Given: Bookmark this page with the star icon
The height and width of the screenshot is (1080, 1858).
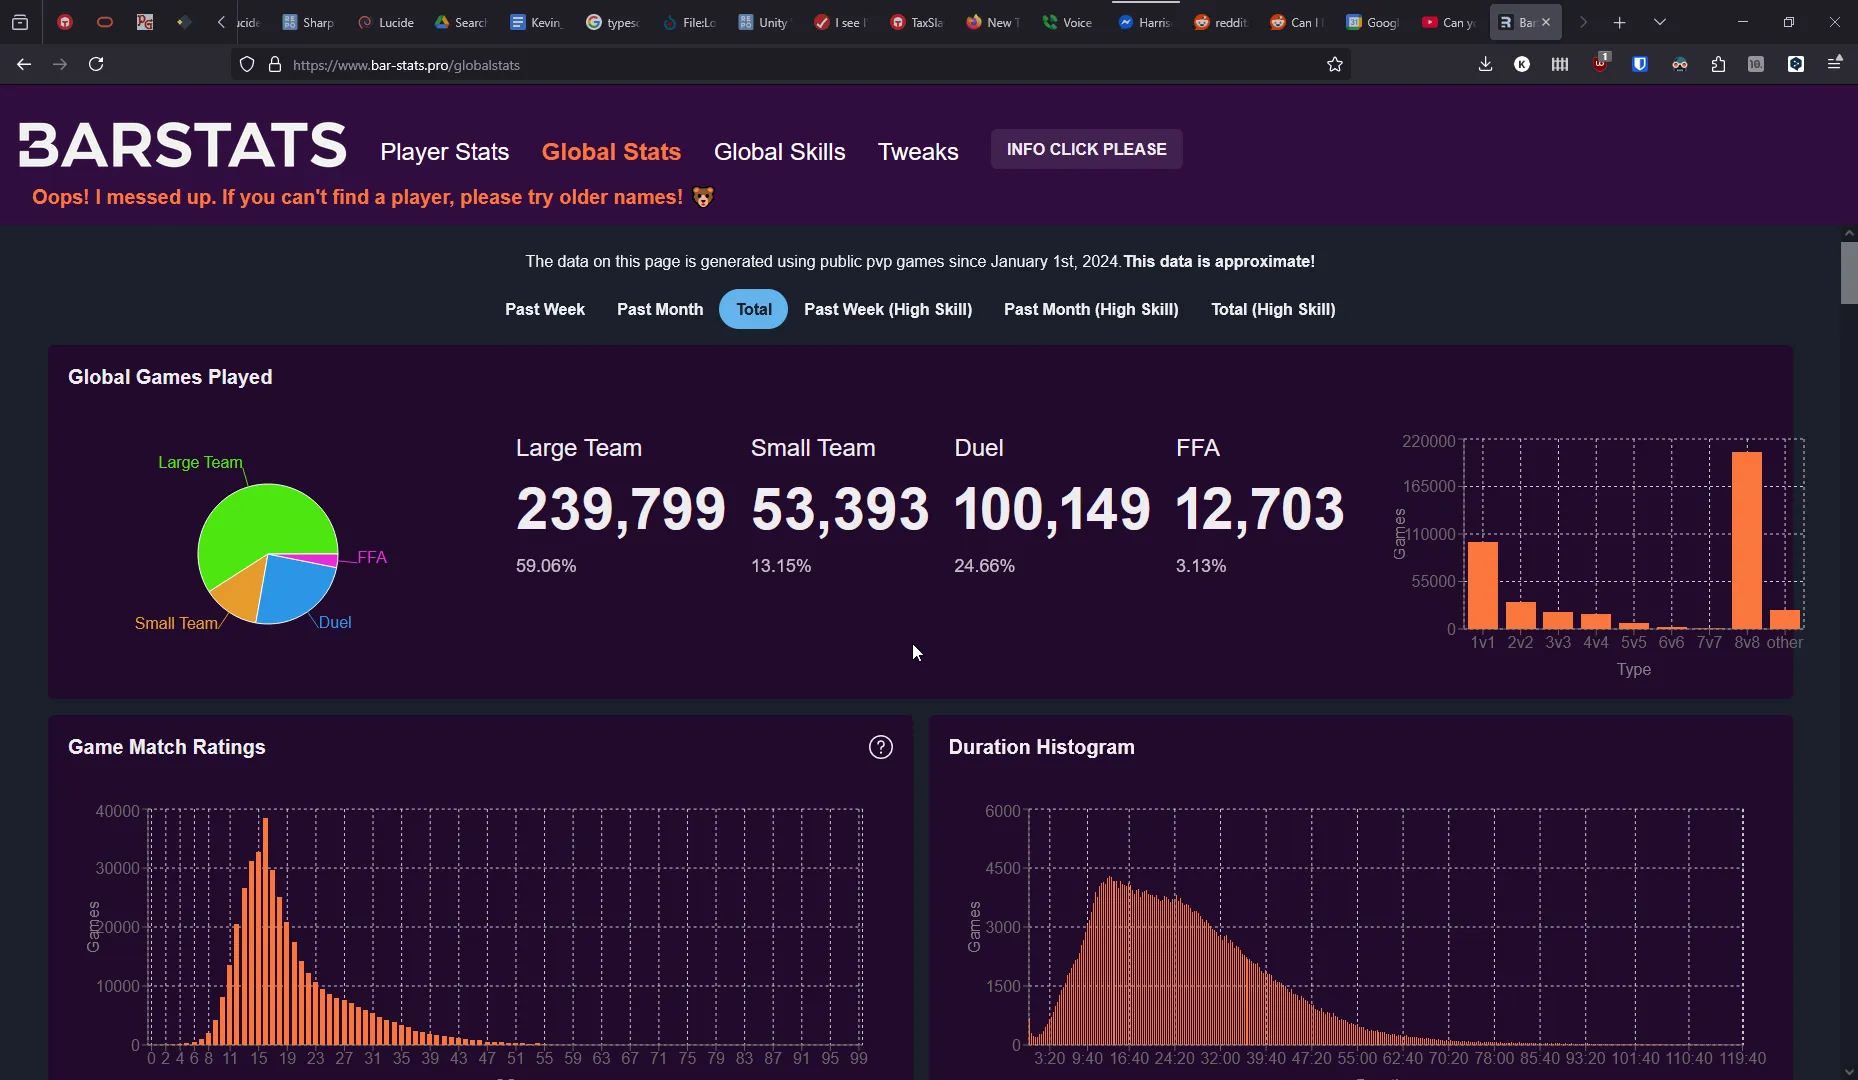Looking at the screenshot, I should [1335, 64].
